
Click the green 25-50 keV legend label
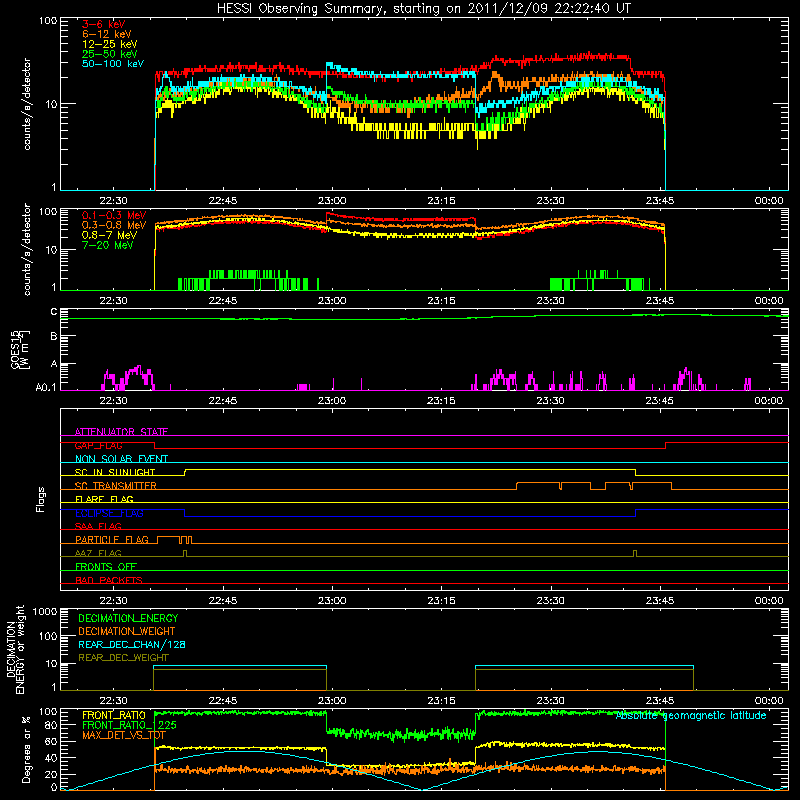pyautogui.click(x=110, y=54)
